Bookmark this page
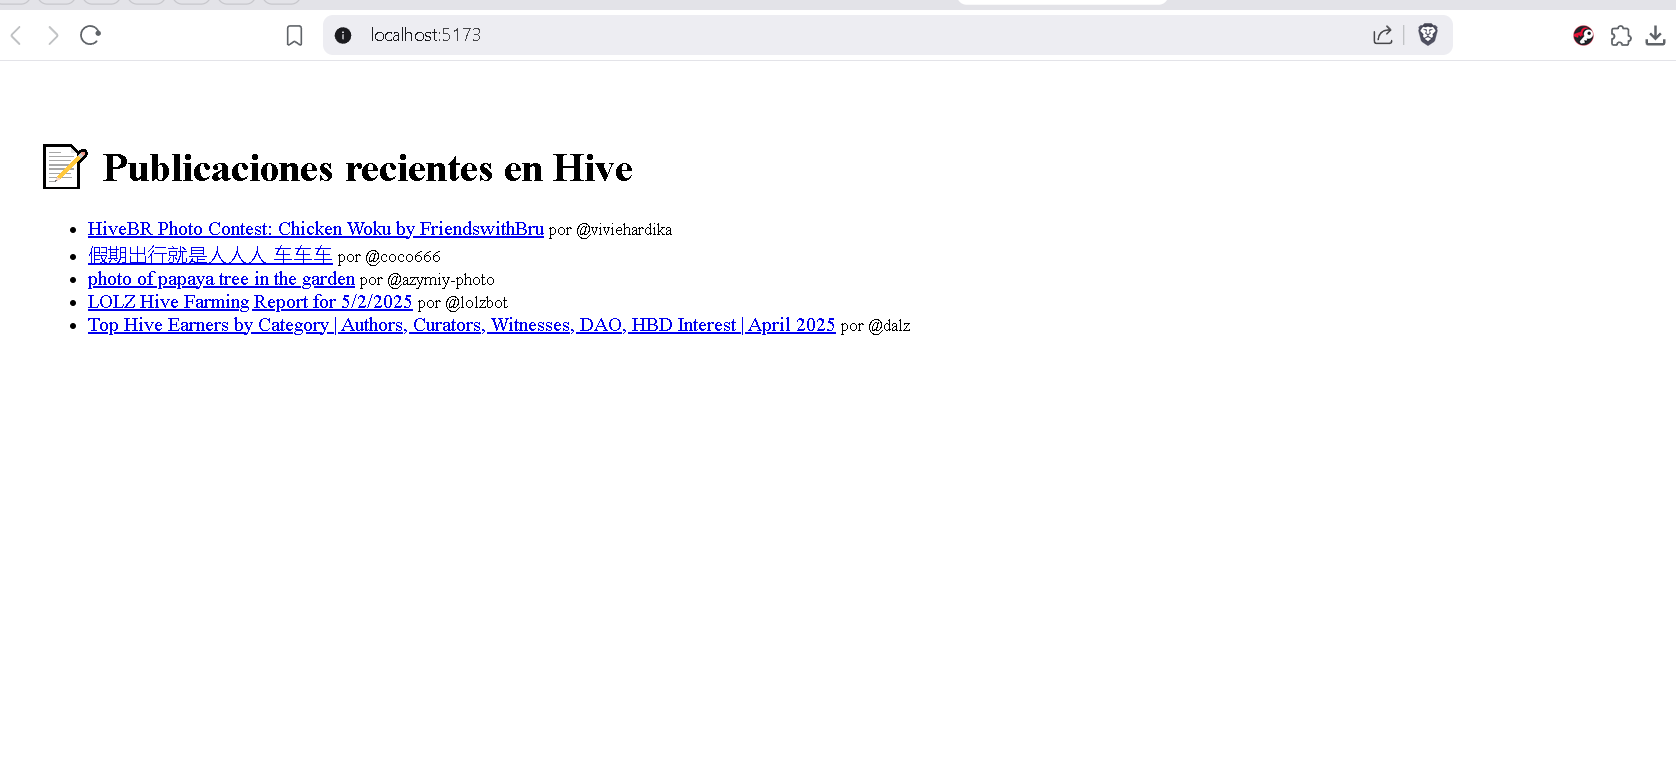The image size is (1676, 782). click(x=294, y=36)
